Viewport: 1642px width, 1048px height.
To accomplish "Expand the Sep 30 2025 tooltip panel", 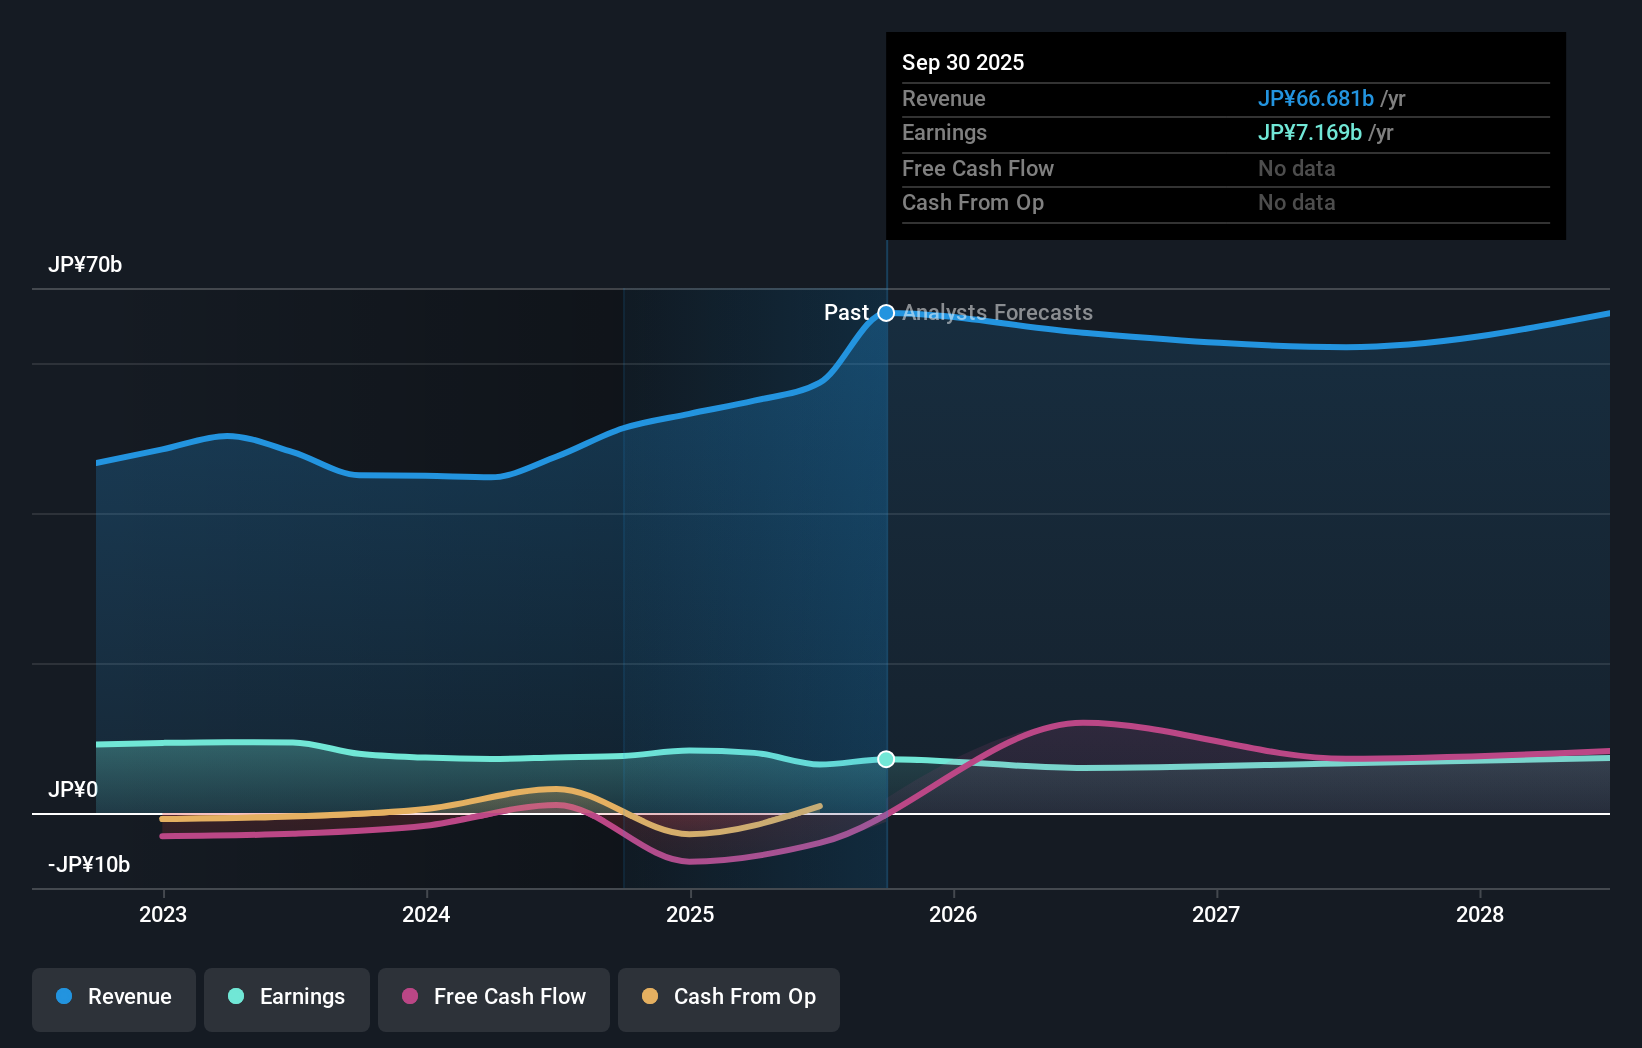I will 1224,135.
